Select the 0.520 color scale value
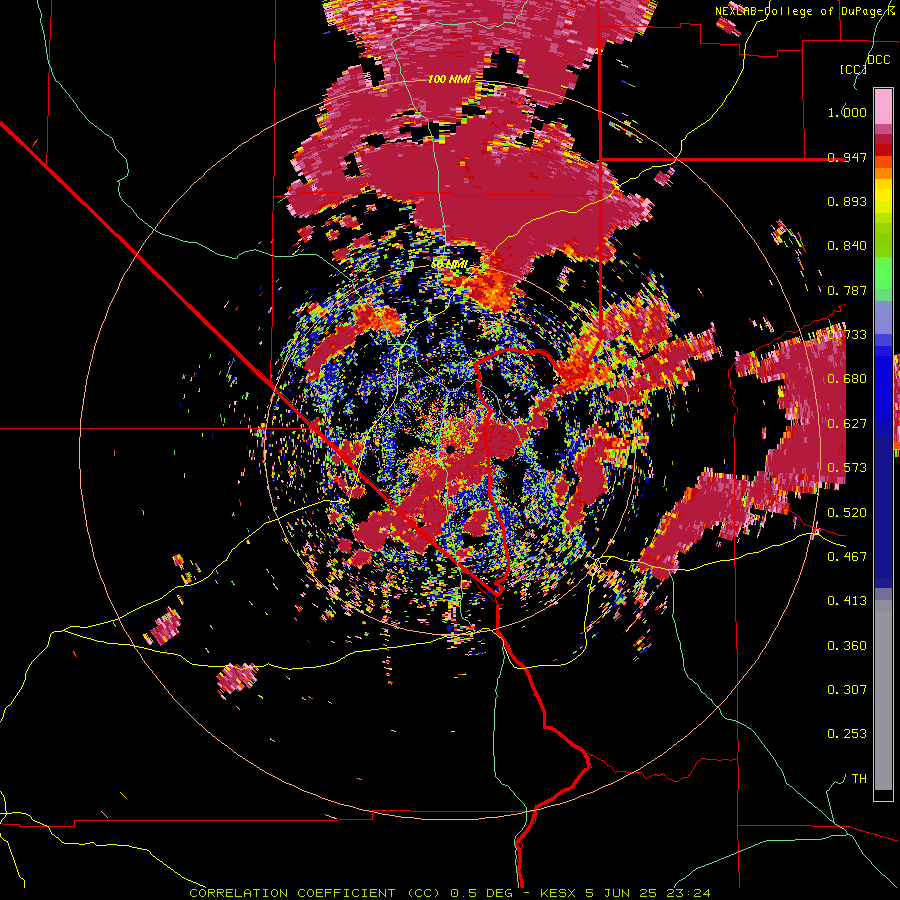Screen dimensions: 900x900 [847, 512]
